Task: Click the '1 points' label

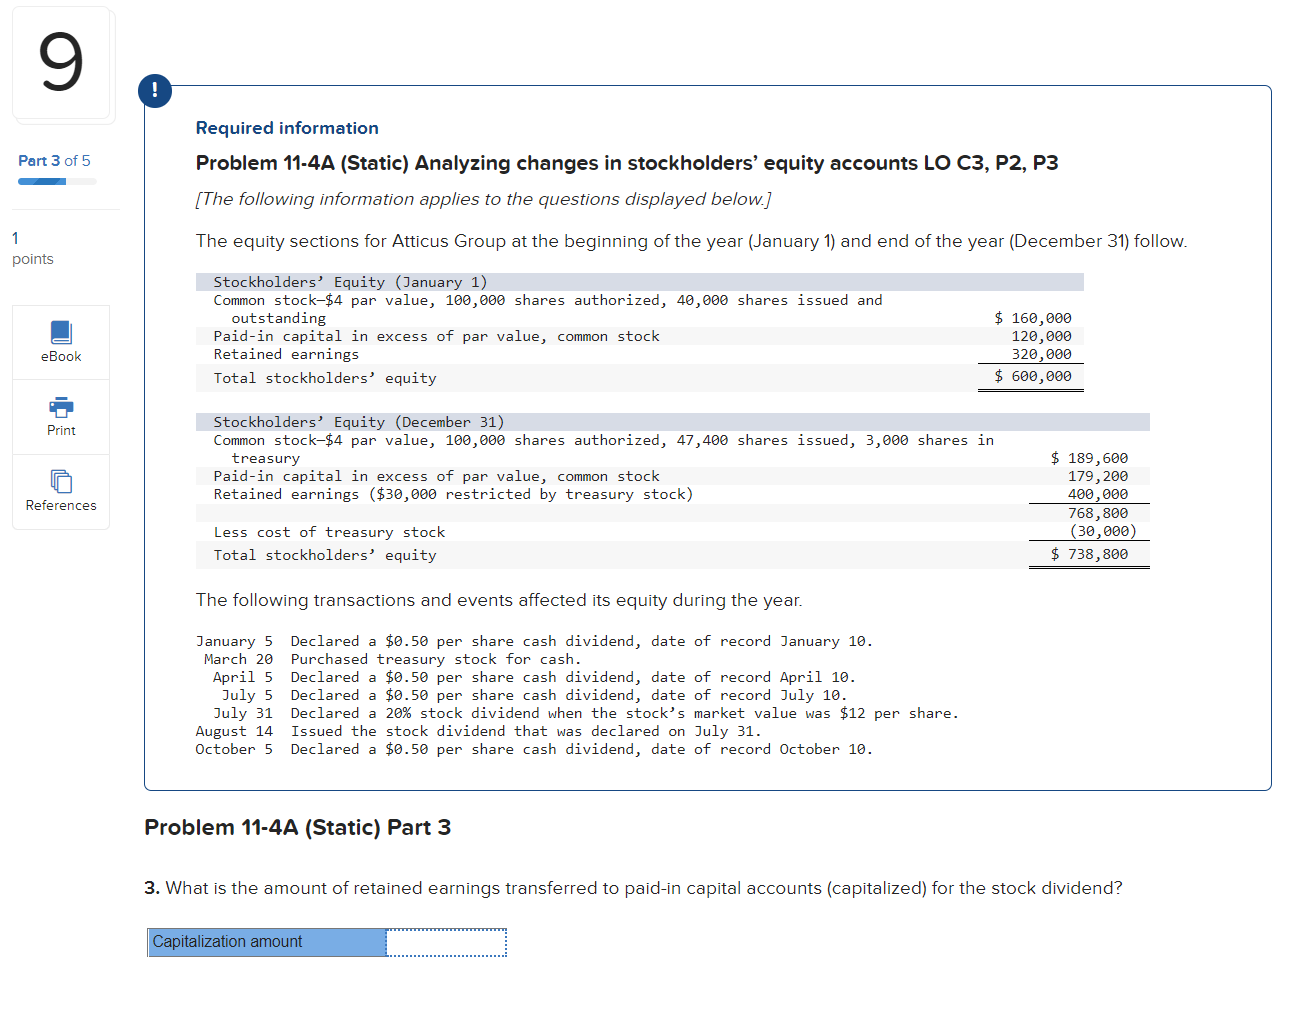Action: coord(33,248)
